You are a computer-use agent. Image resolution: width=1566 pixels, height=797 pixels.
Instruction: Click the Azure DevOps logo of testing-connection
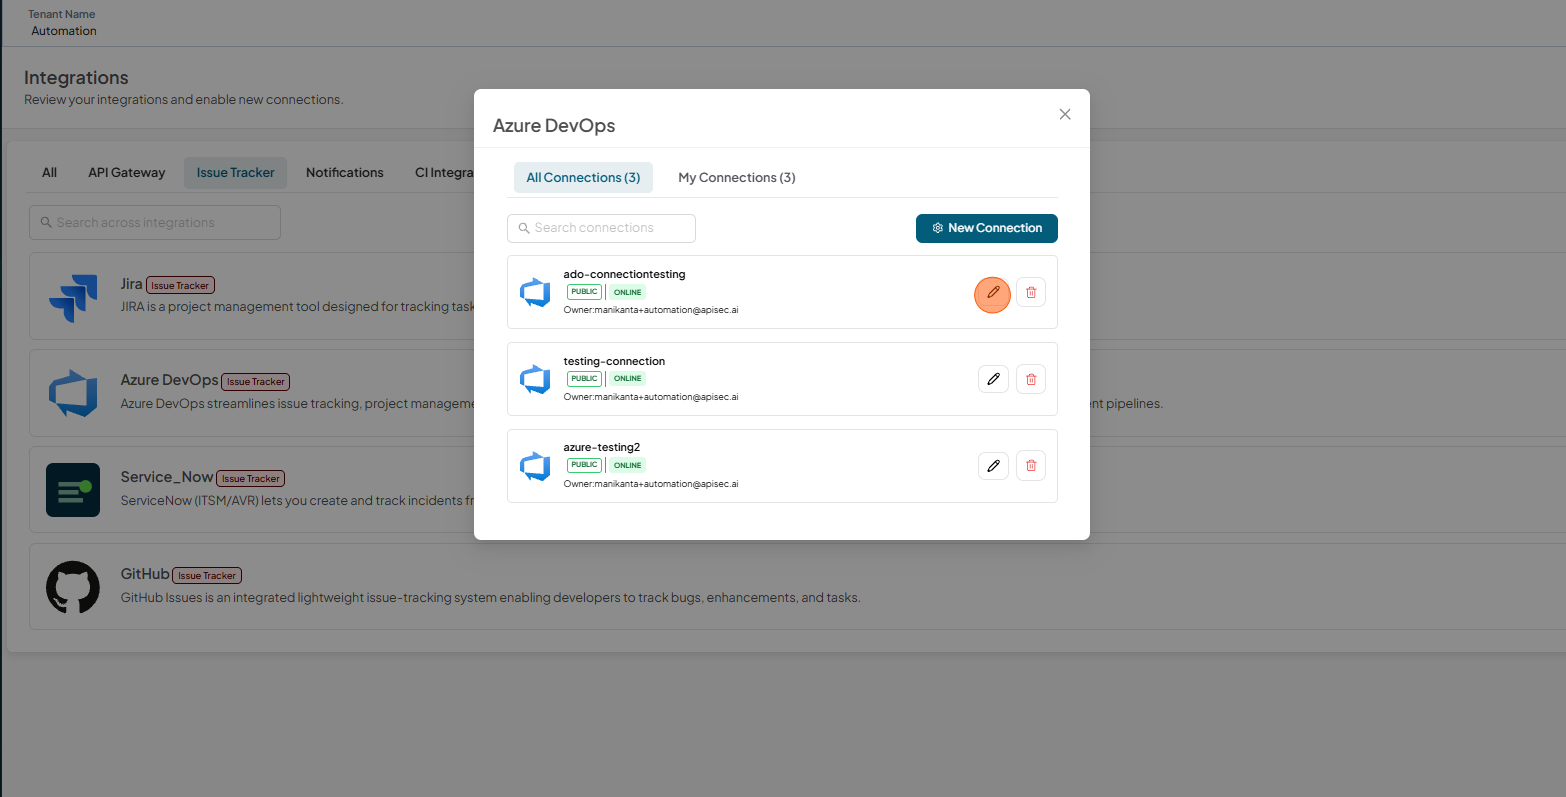[x=535, y=379]
